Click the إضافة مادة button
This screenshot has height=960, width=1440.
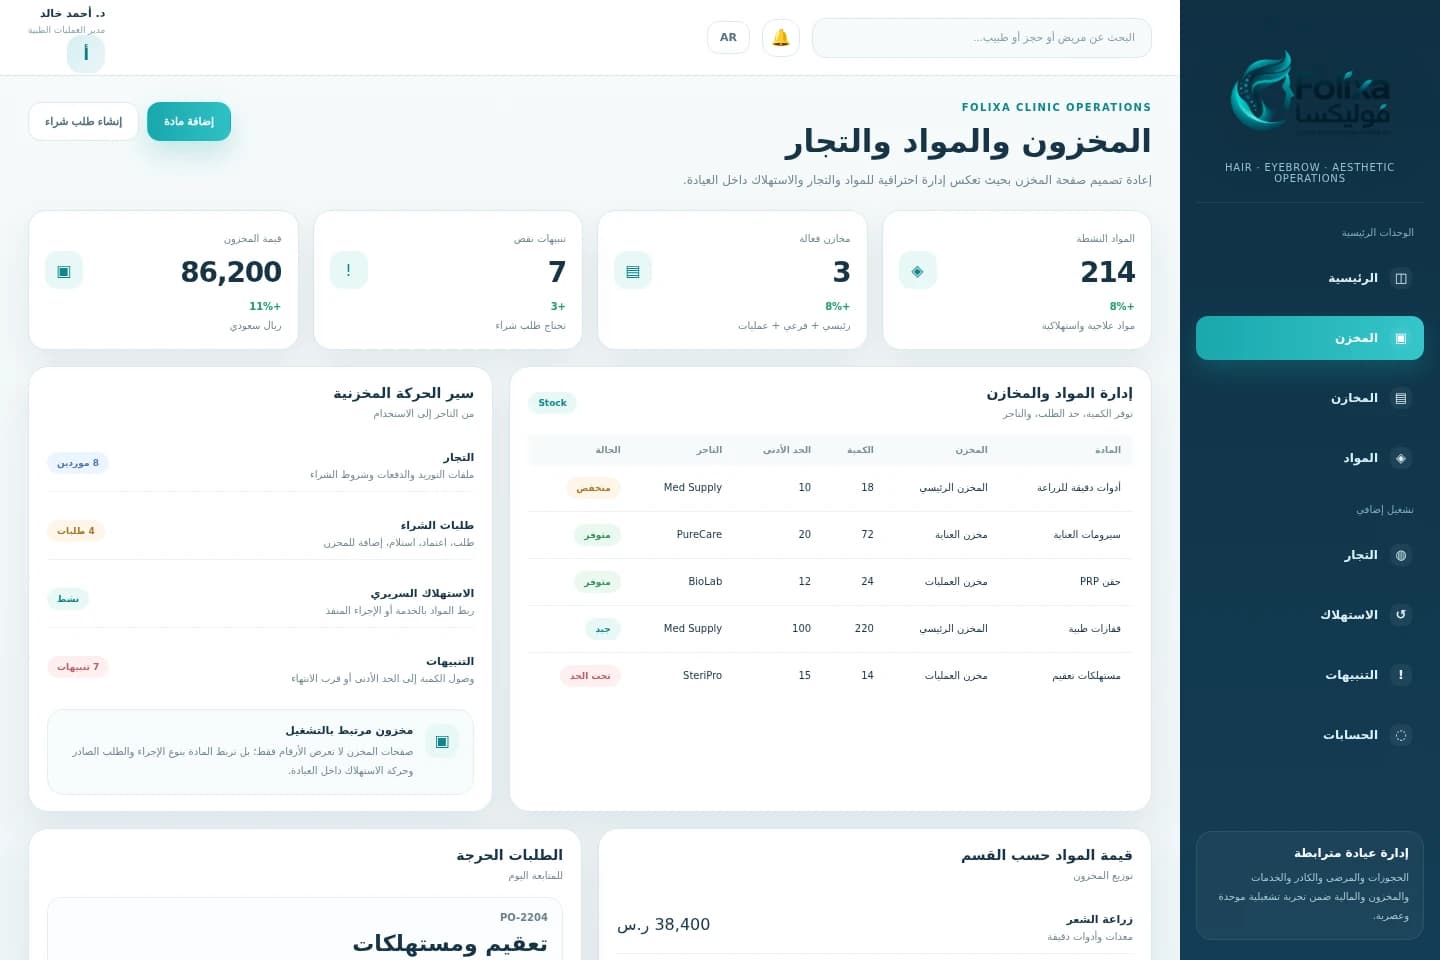point(189,121)
